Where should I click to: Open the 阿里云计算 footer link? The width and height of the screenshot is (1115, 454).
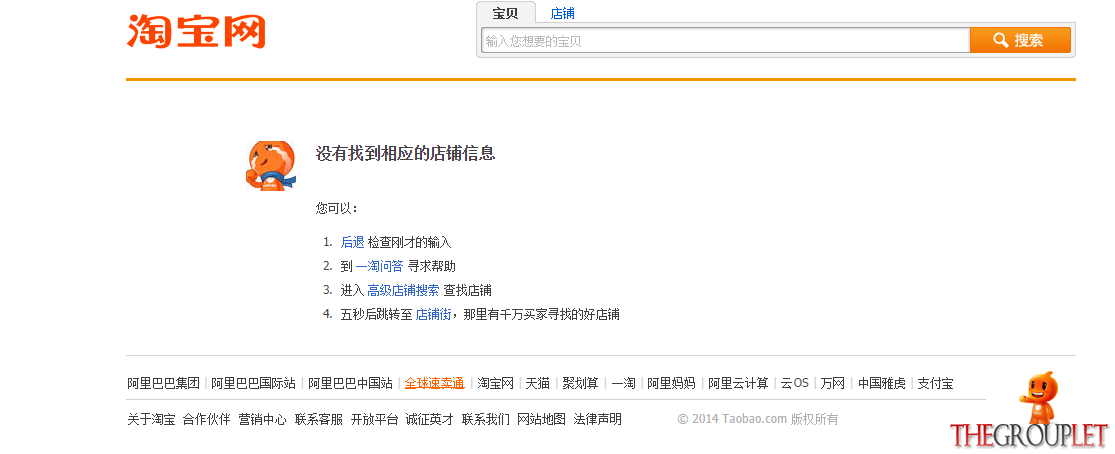738,384
